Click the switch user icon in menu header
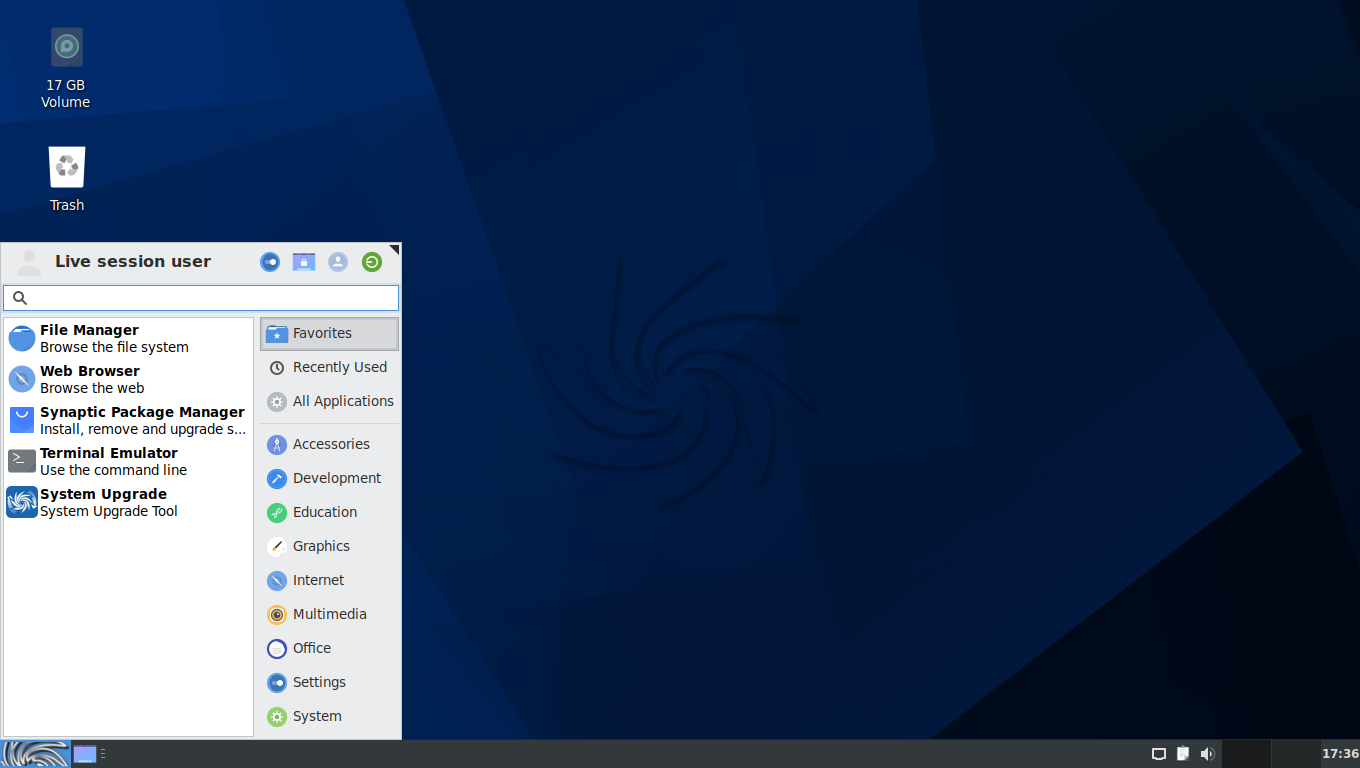Viewport: 1360px width, 768px height. coord(338,262)
